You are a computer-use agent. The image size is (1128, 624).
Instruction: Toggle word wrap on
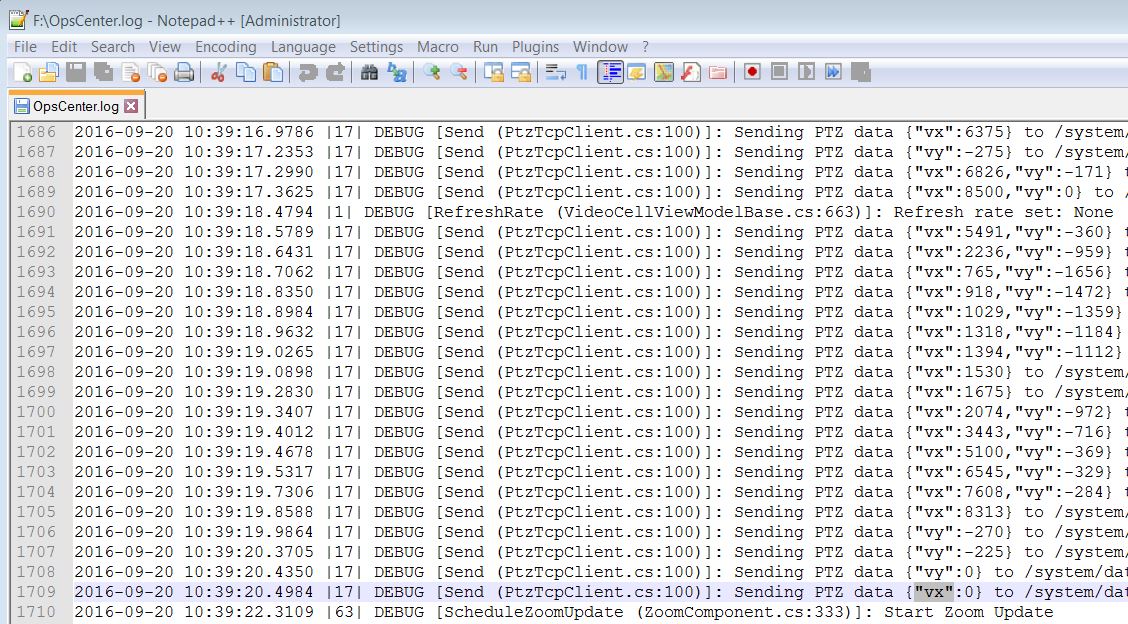[554, 72]
